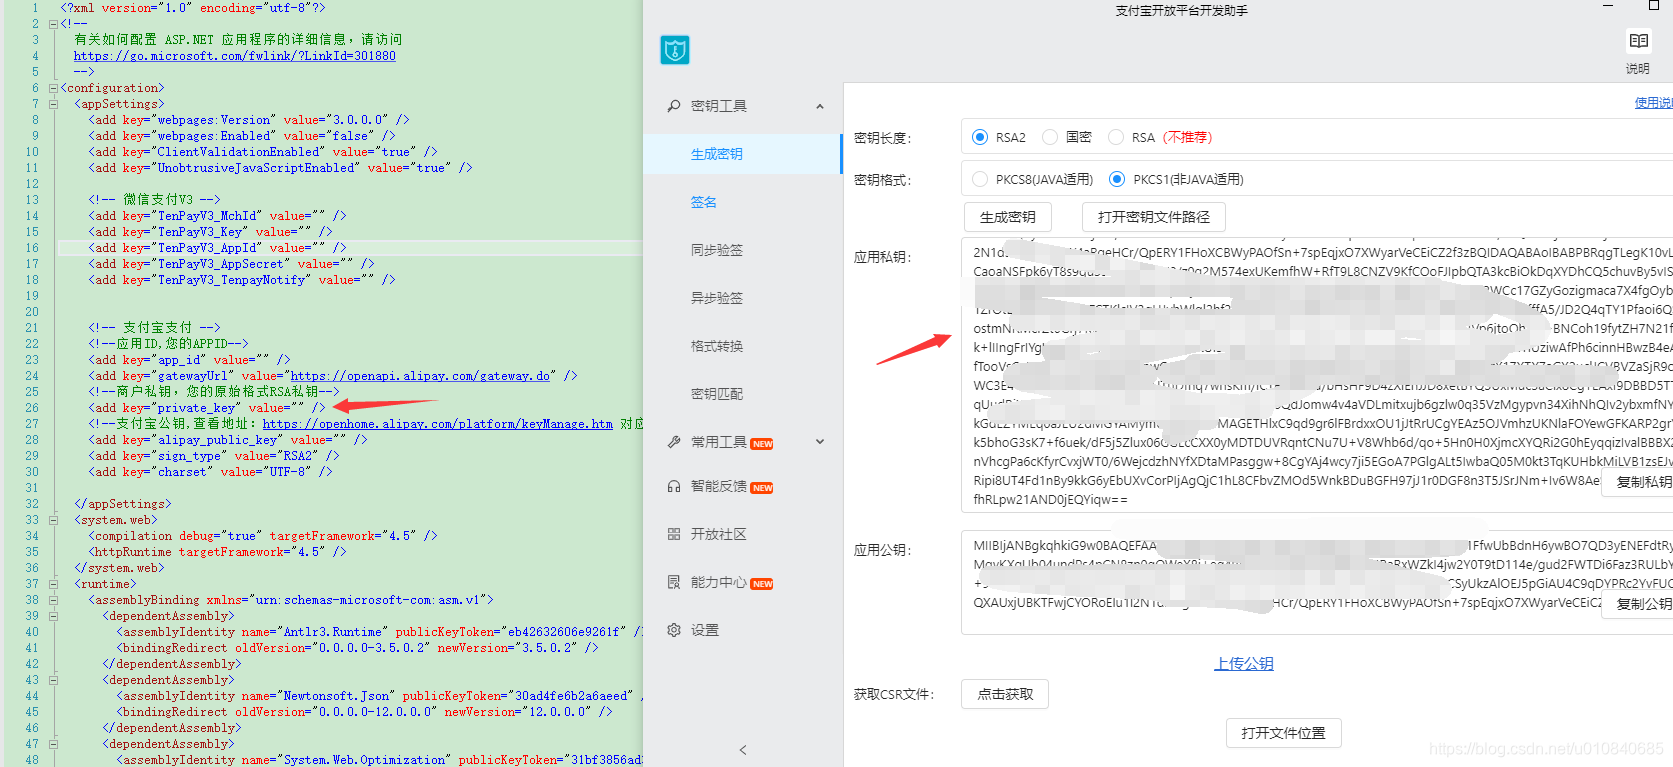Open the 异步验签 sidebar item
This screenshot has width=1673, height=767.
click(742, 298)
